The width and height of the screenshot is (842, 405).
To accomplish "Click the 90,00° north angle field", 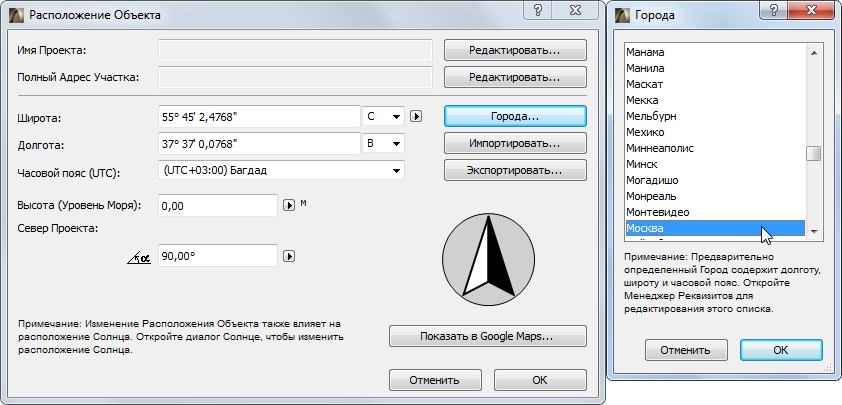I will coord(218,256).
